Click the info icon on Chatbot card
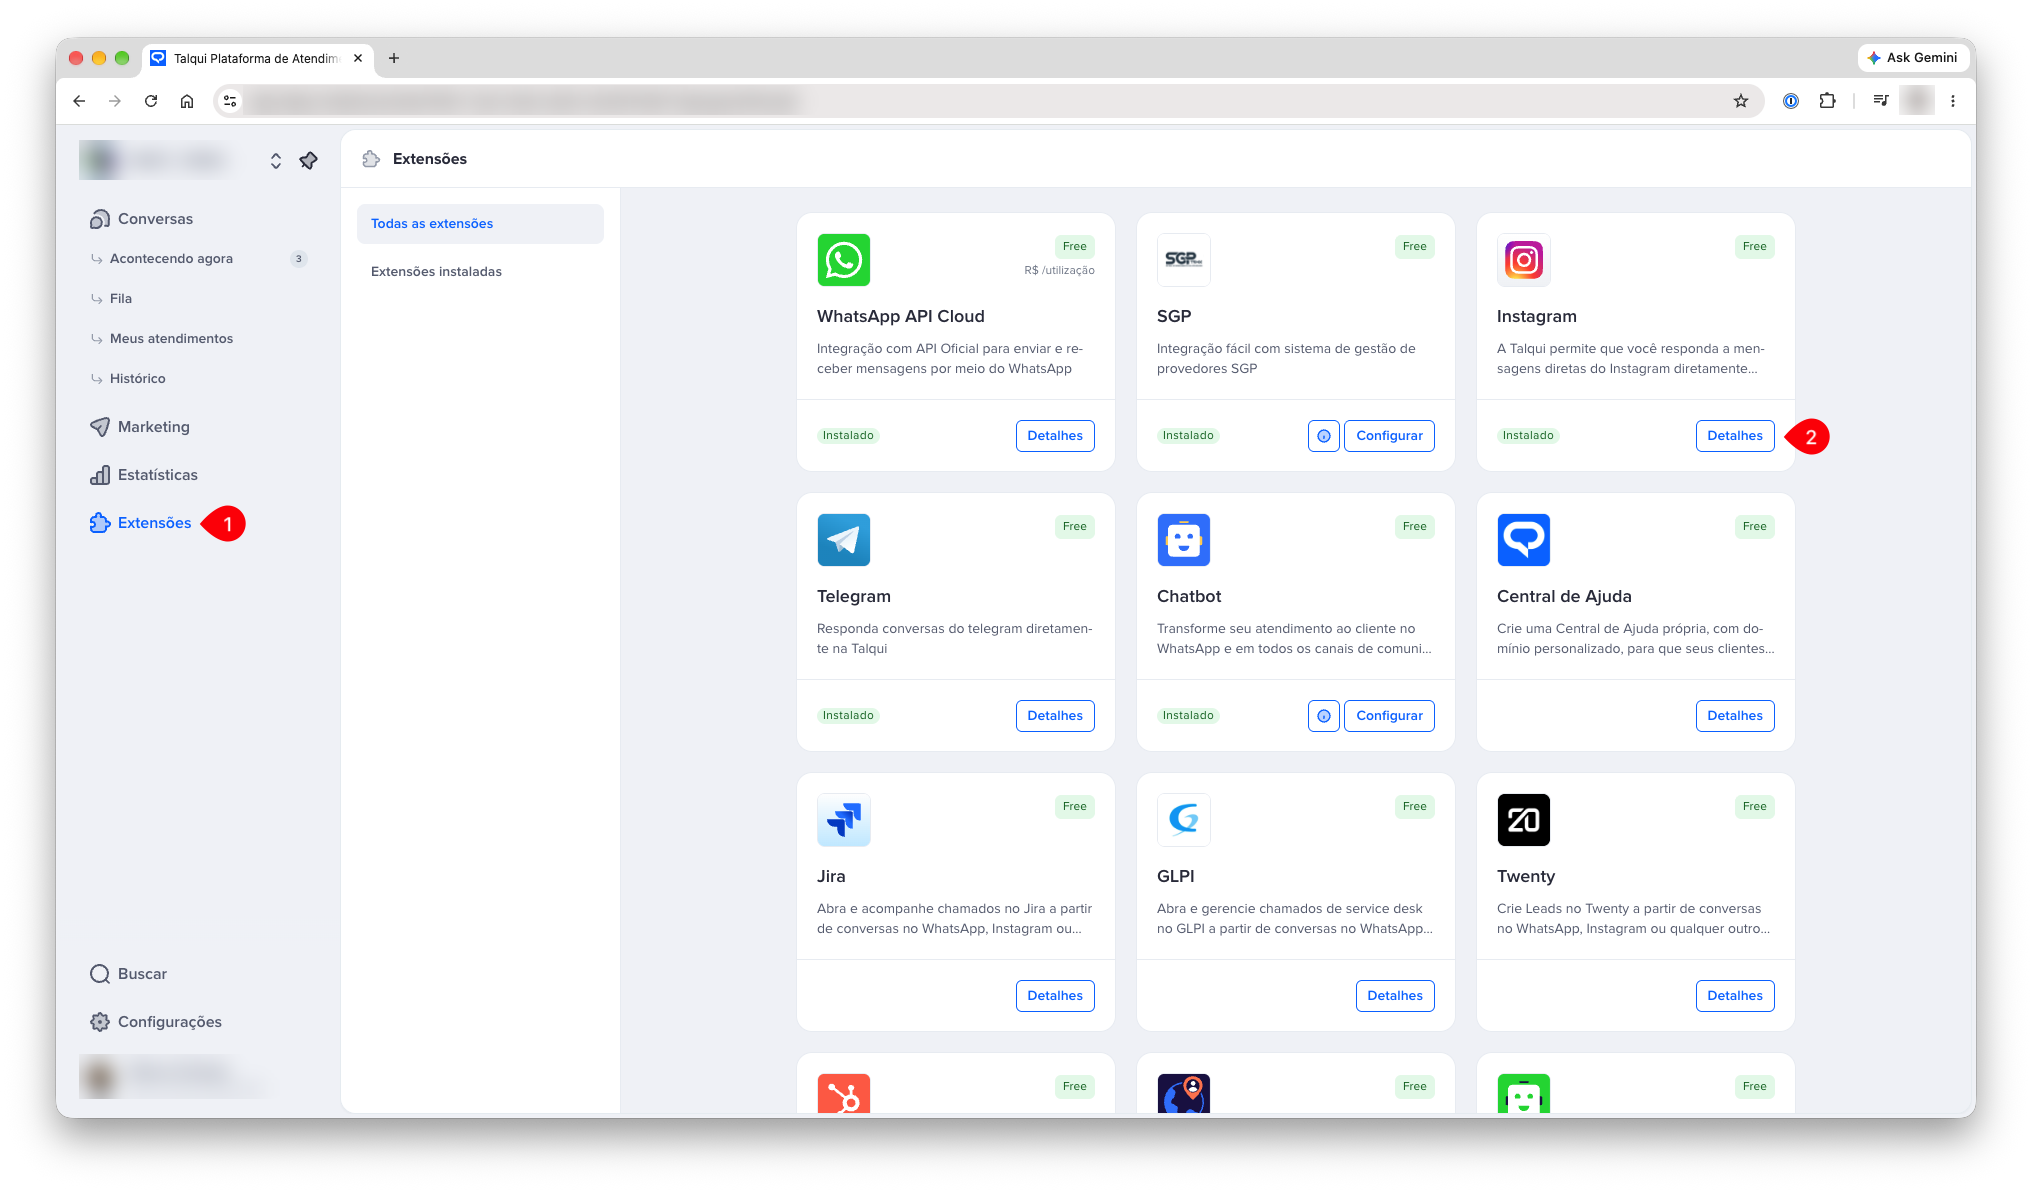Screen dimensions: 2032x1192 point(1323,716)
